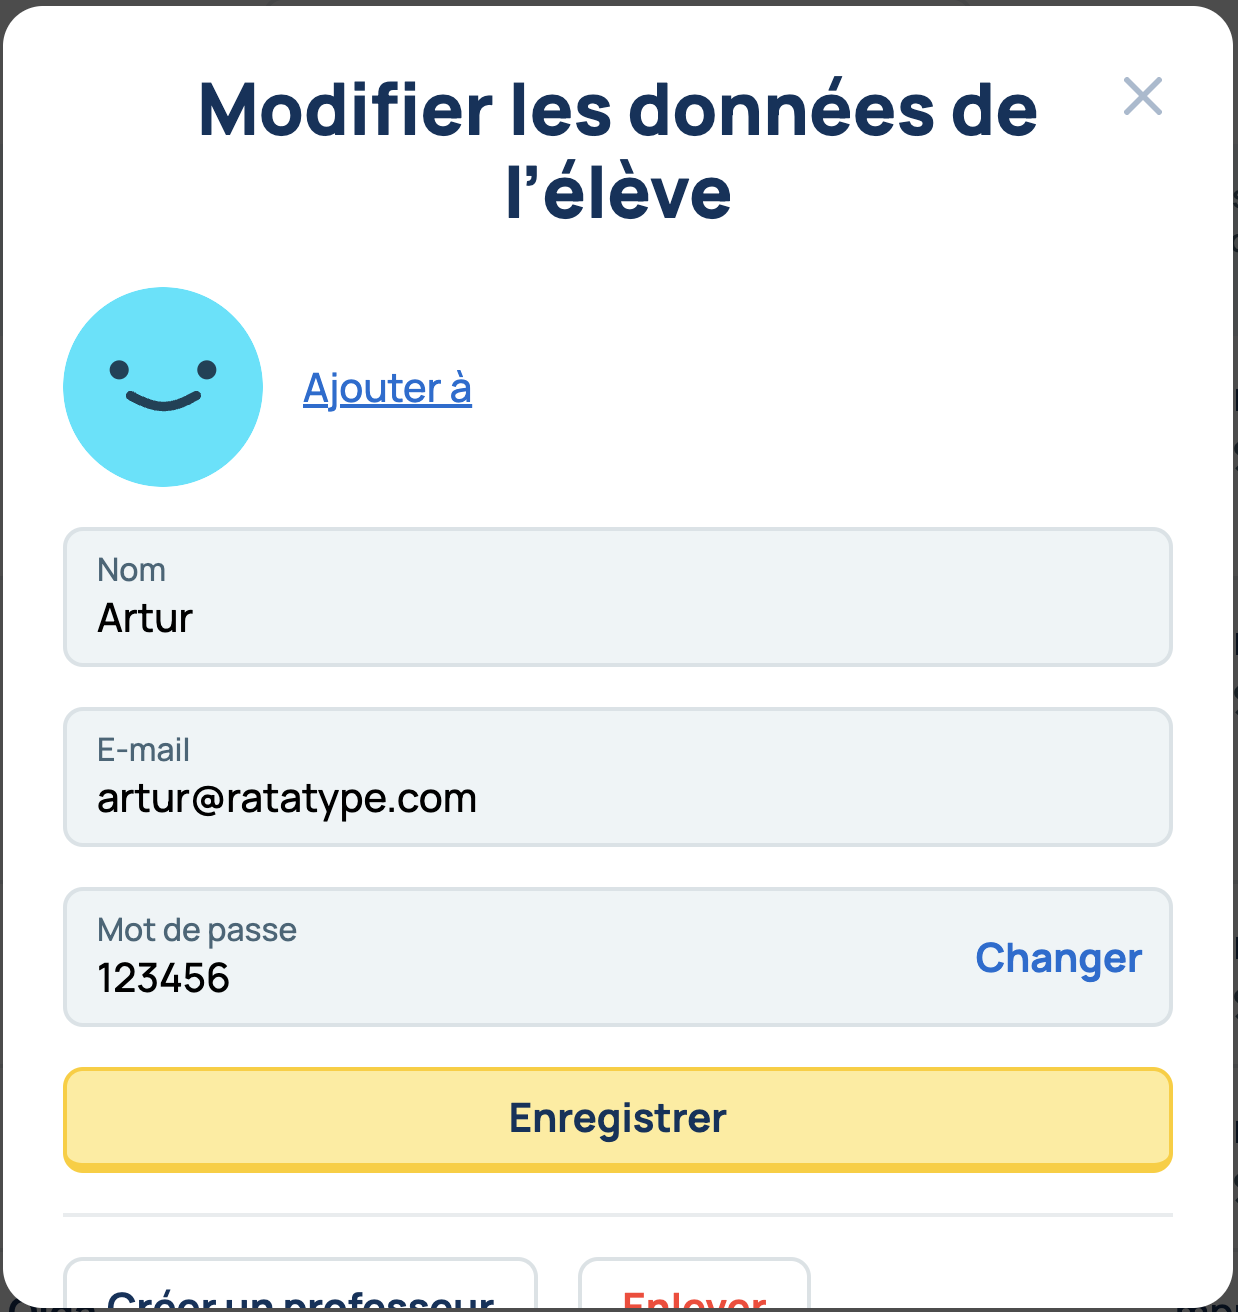1238x1312 pixels.
Task: Click the "Nom" field label
Action: tap(131, 570)
